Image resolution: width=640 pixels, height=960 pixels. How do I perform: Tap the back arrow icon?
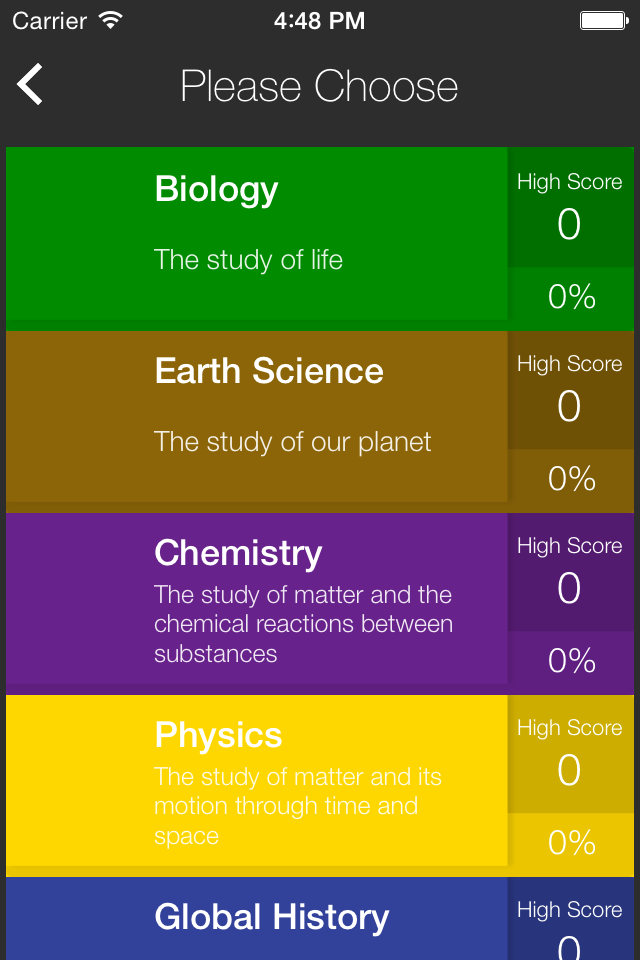click(29, 84)
